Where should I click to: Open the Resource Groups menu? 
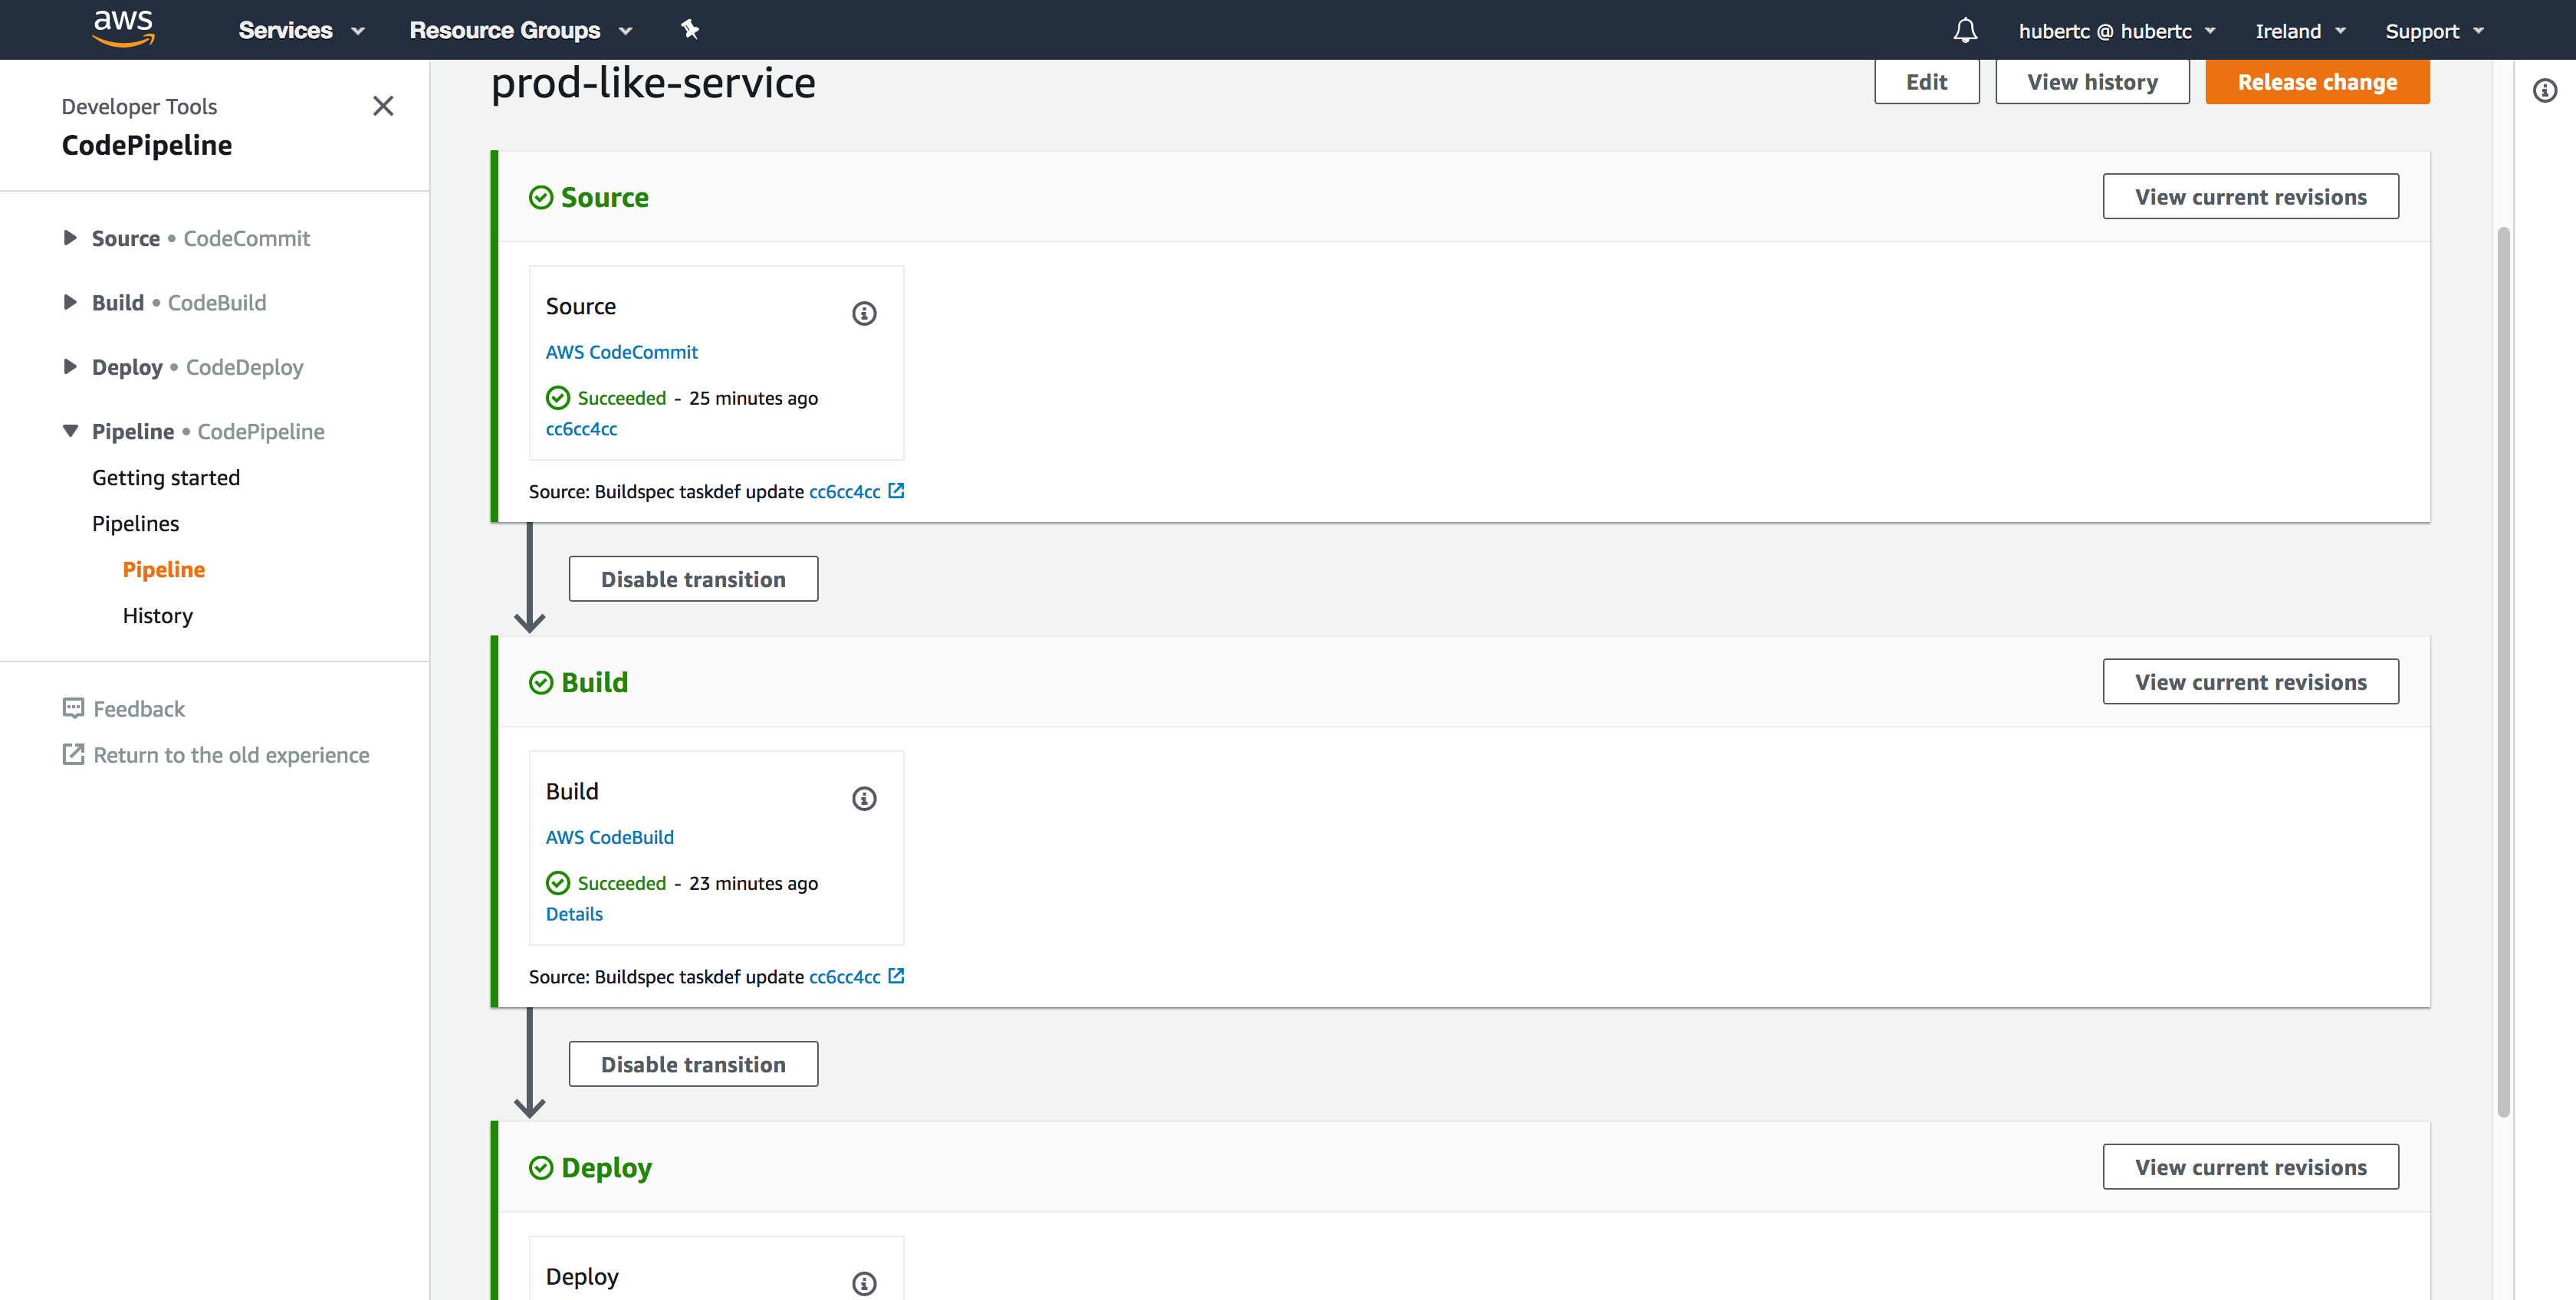pos(521,30)
